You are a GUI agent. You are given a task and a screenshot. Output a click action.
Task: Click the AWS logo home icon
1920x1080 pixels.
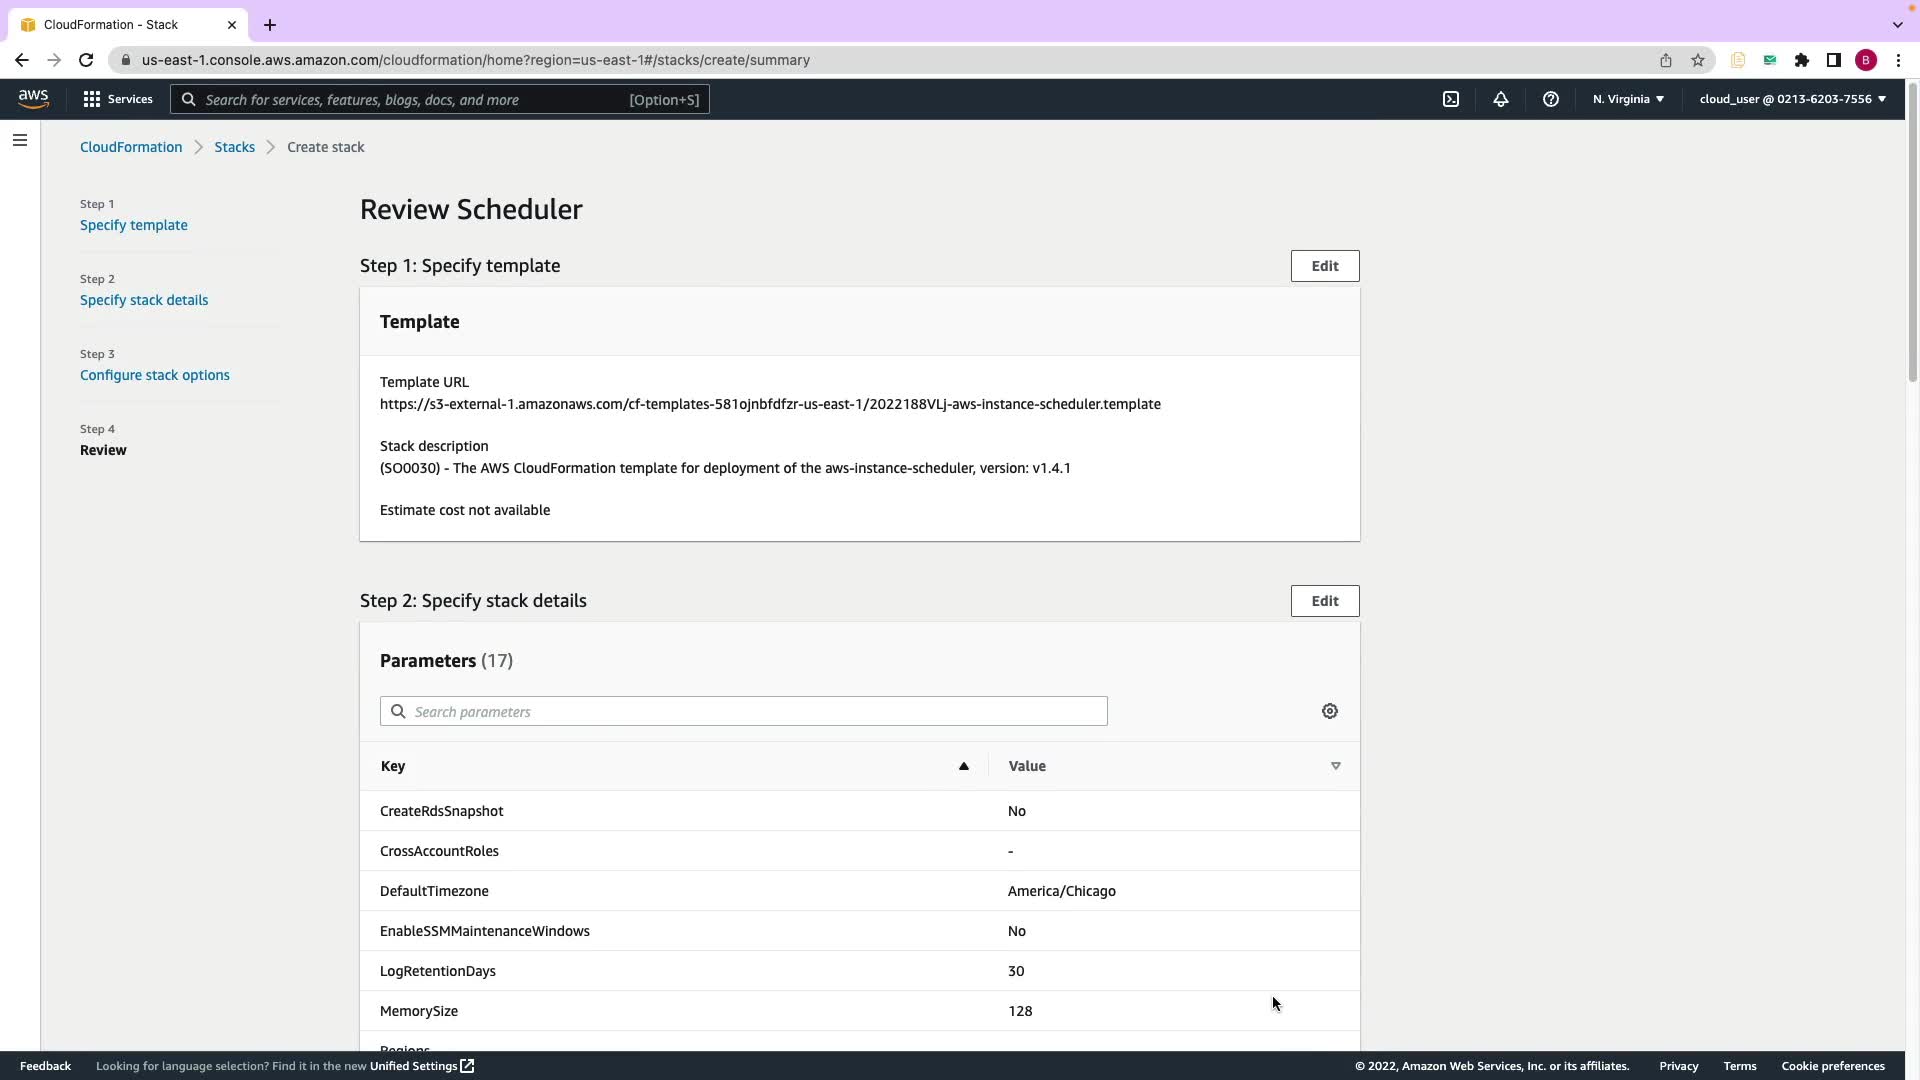[33, 99]
